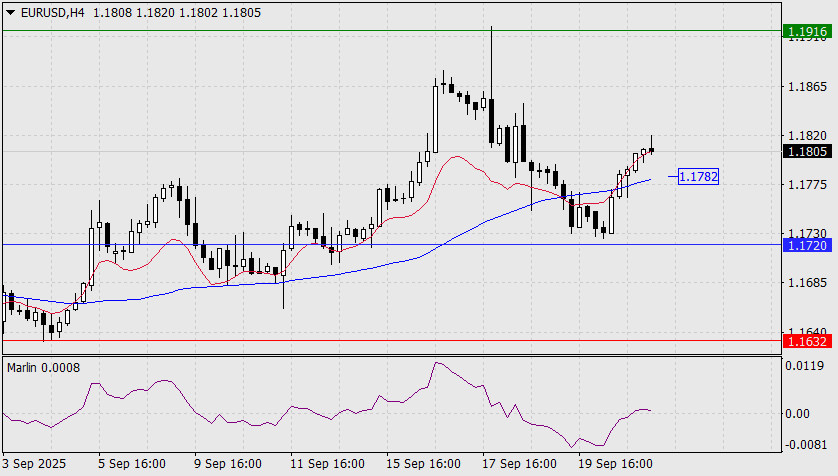838x476 pixels.
Task: Click the 11 Sep 16:00 time label
Action: click(x=326, y=464)
